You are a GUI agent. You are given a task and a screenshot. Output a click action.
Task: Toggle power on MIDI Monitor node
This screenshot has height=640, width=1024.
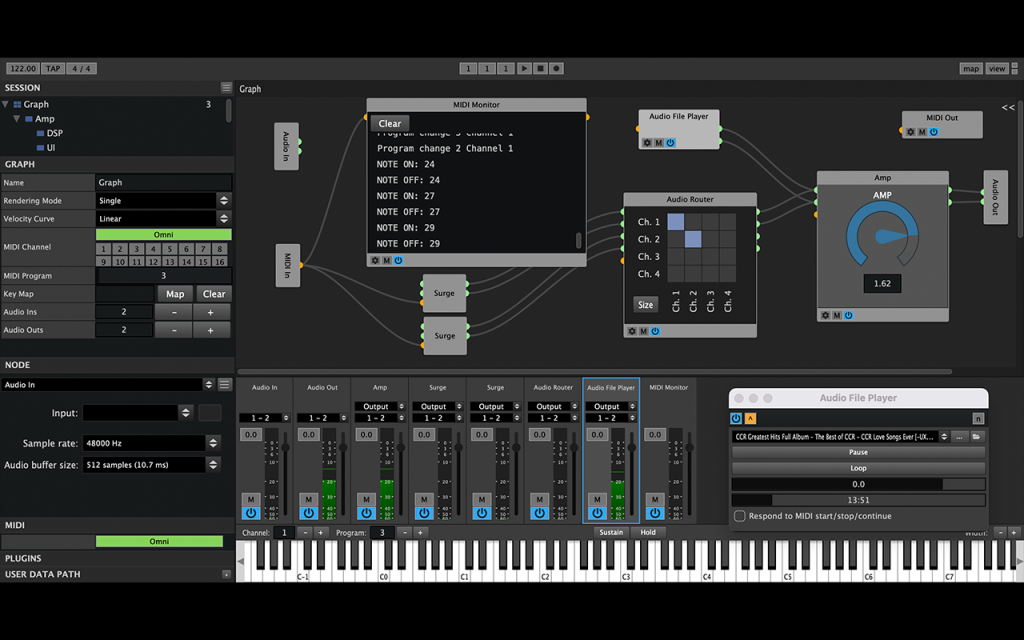coord(398,261)
